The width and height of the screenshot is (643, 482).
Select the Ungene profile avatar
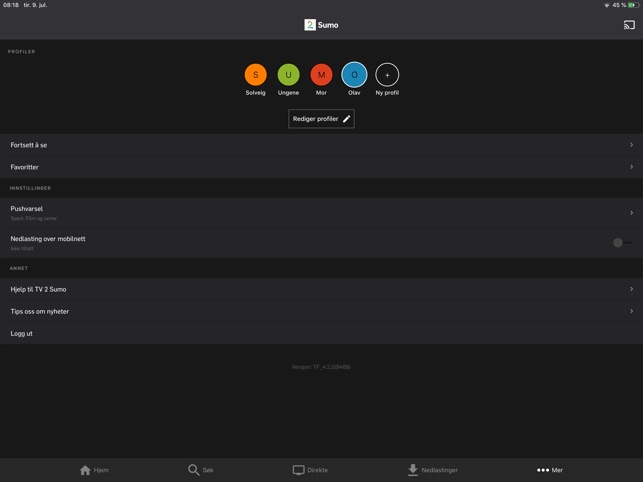(288, 75)
